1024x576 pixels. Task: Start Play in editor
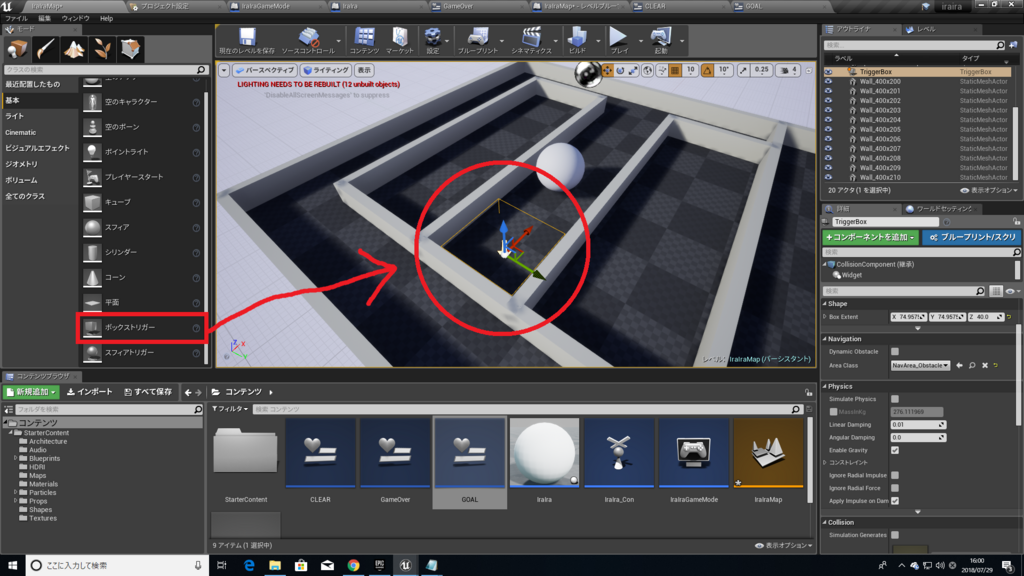pyautogui.click(x=618, y=40)
